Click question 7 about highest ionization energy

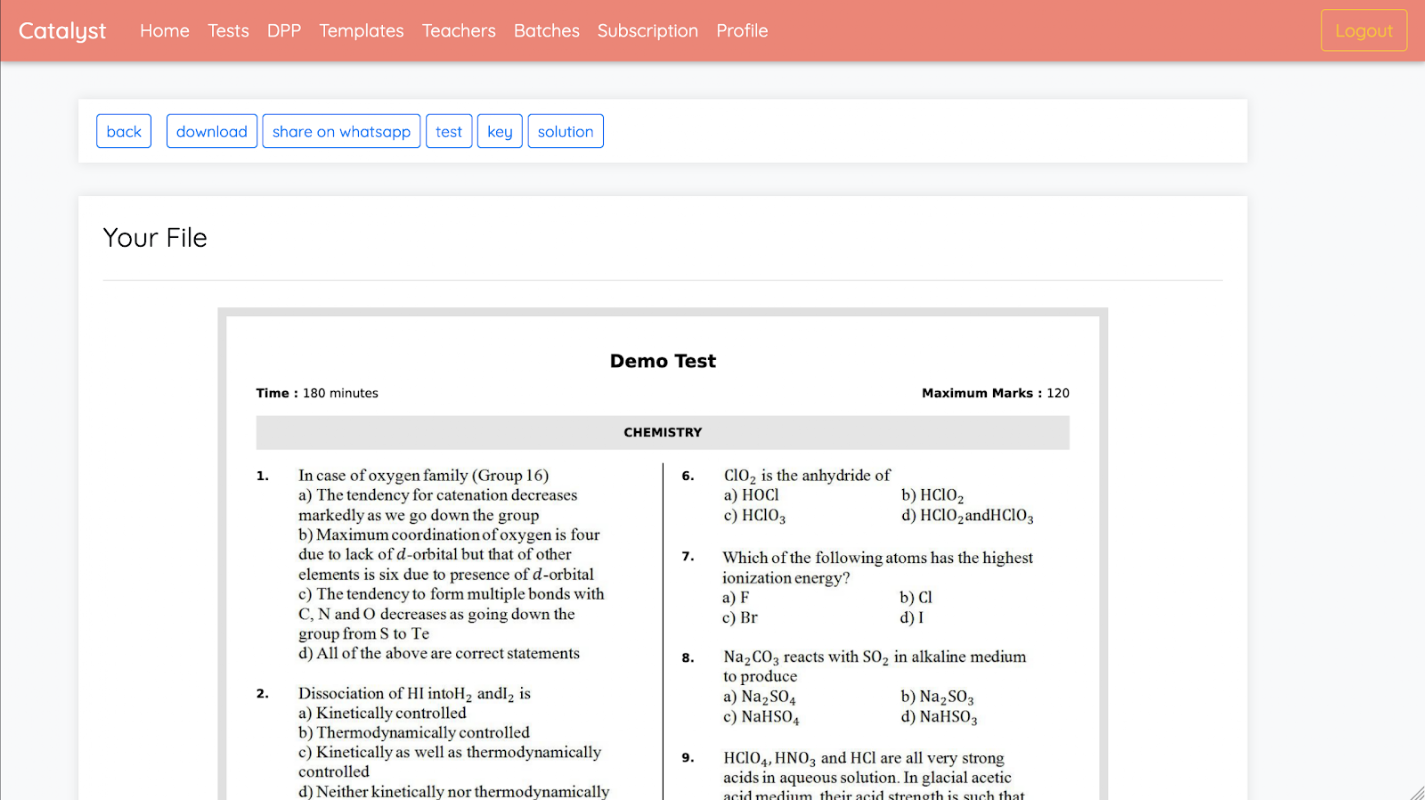pos(878,568)
